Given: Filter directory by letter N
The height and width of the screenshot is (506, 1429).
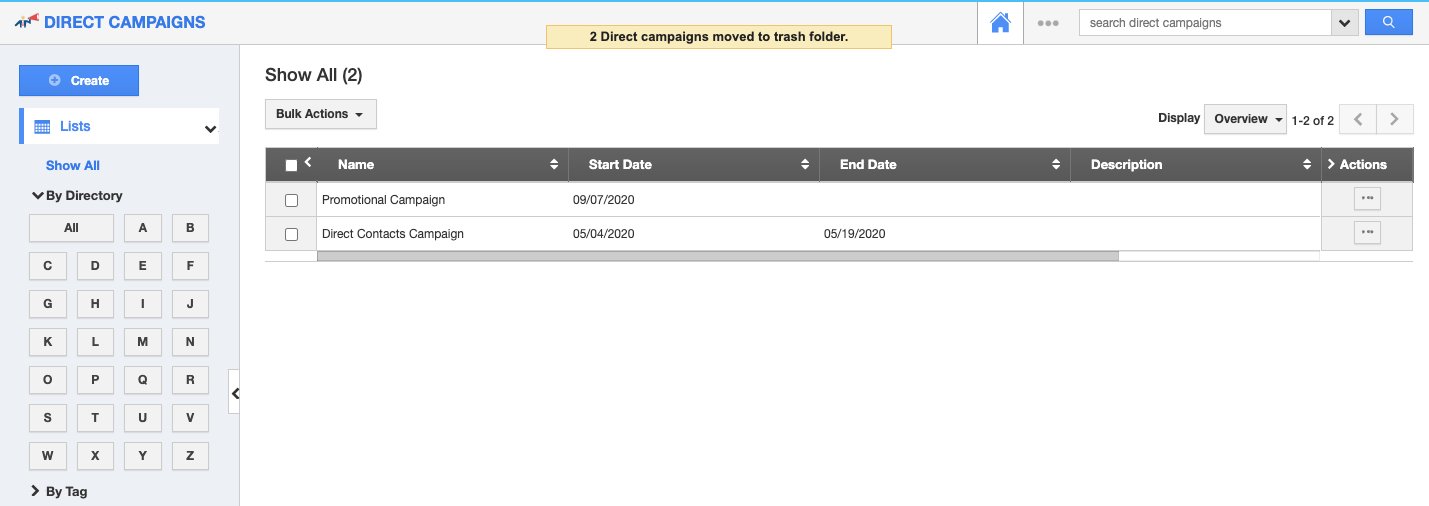Looking at the screenshot, I should tap(190, 342).
